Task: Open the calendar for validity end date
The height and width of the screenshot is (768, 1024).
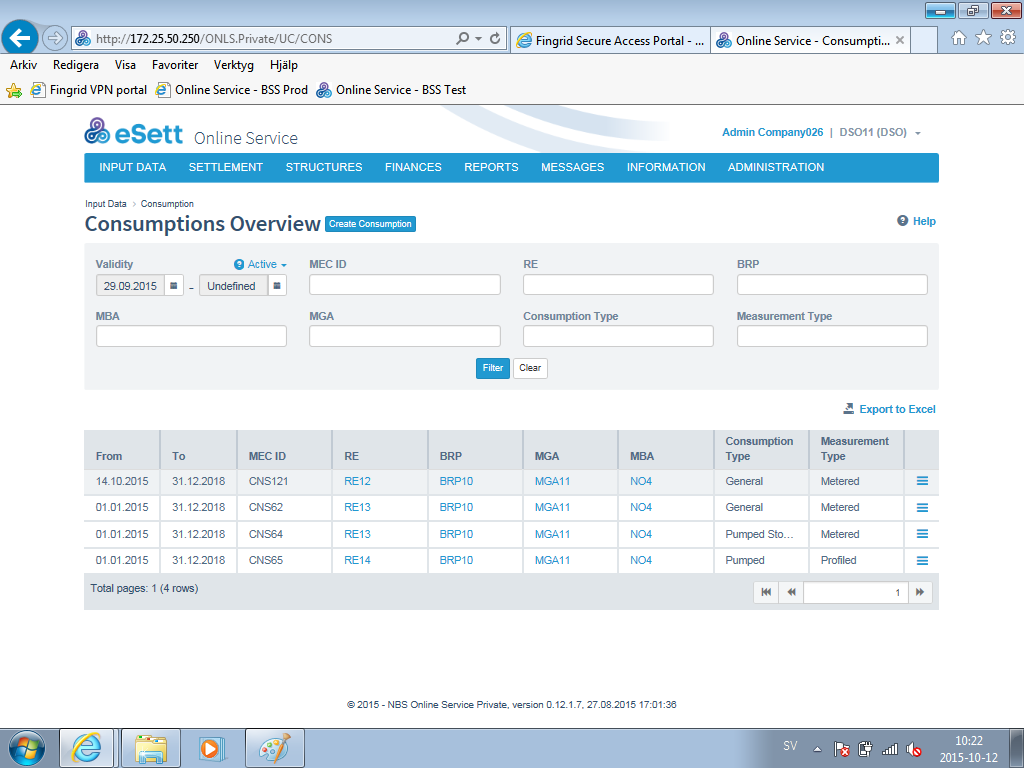Action: click(x=277, y=285)
